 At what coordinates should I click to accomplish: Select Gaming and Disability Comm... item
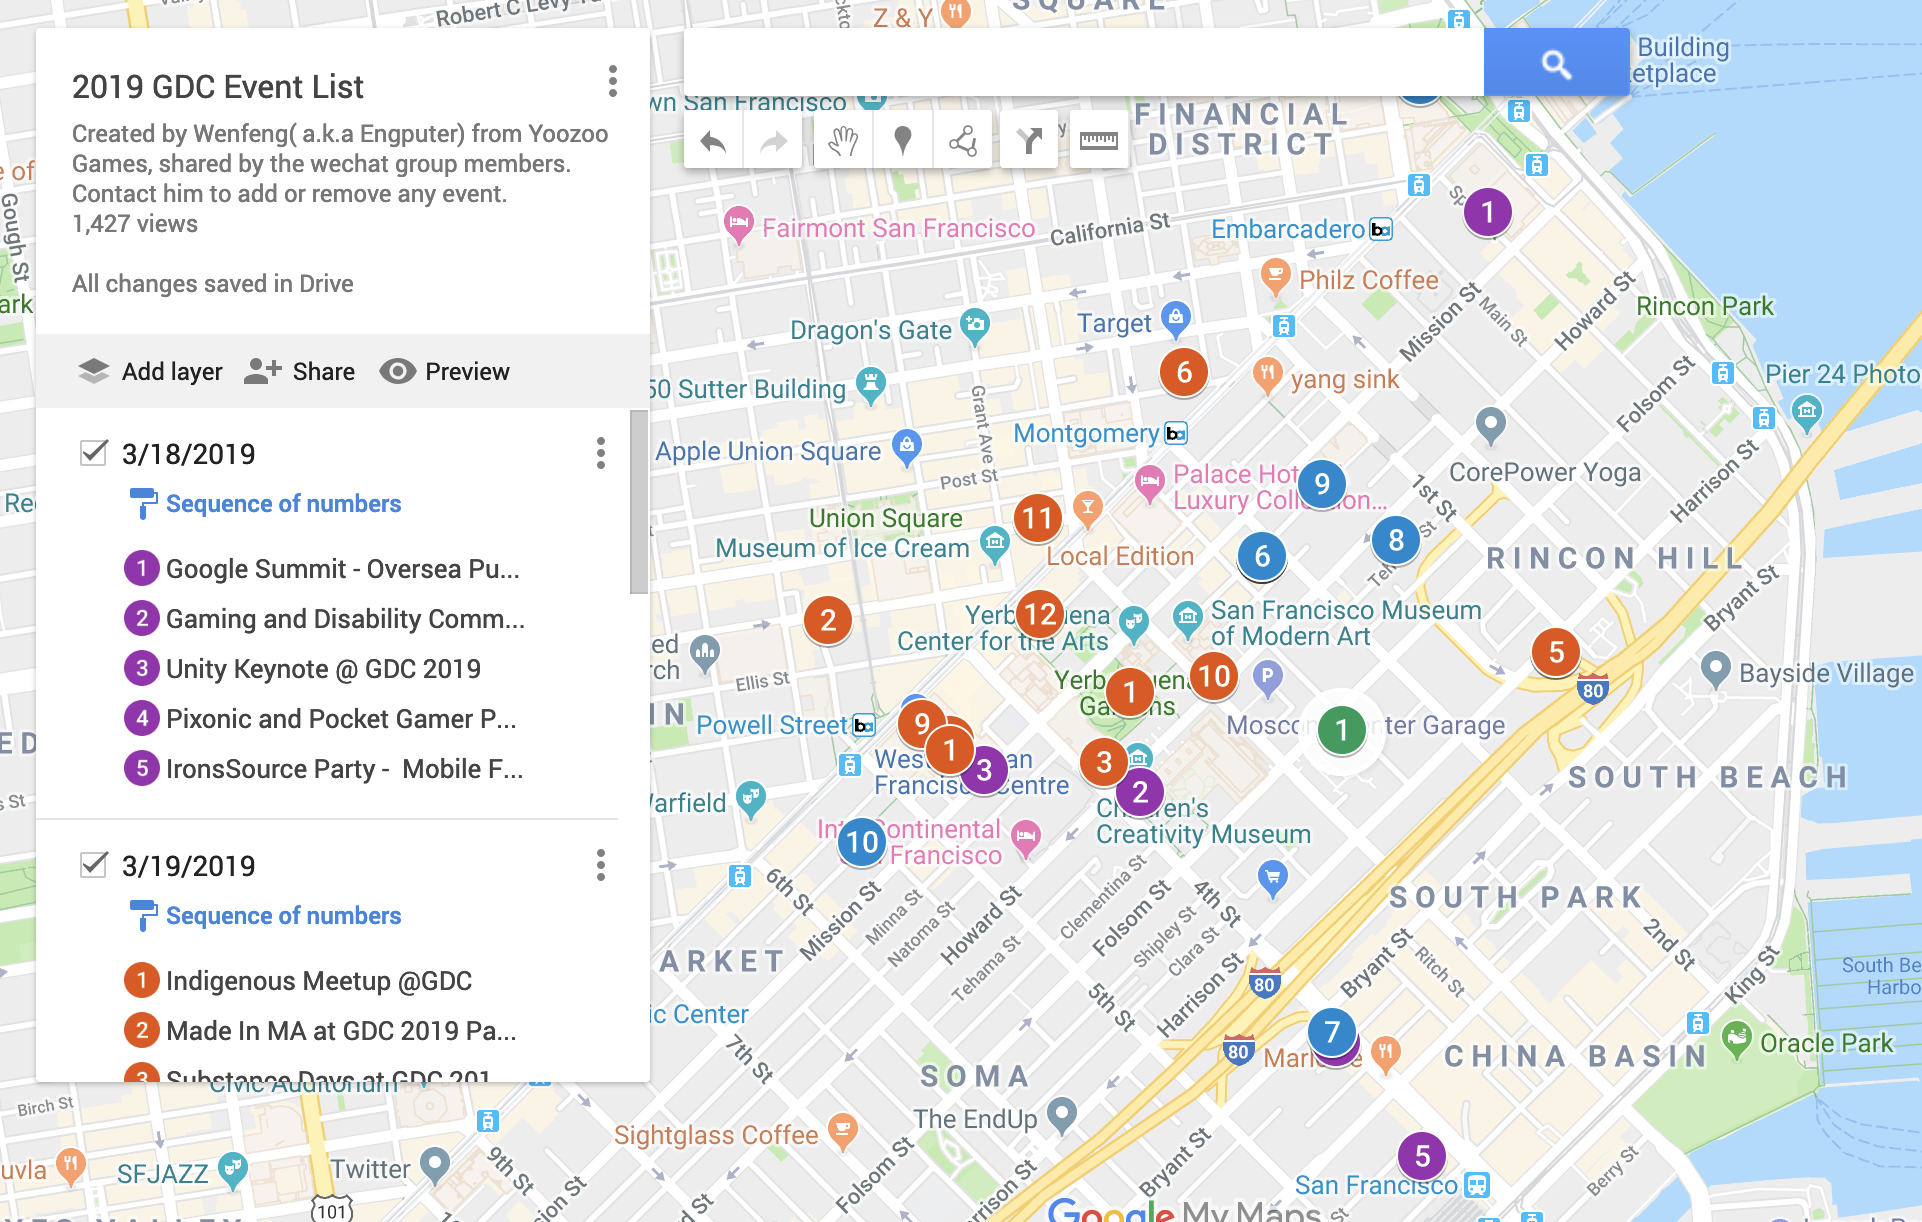324,619
